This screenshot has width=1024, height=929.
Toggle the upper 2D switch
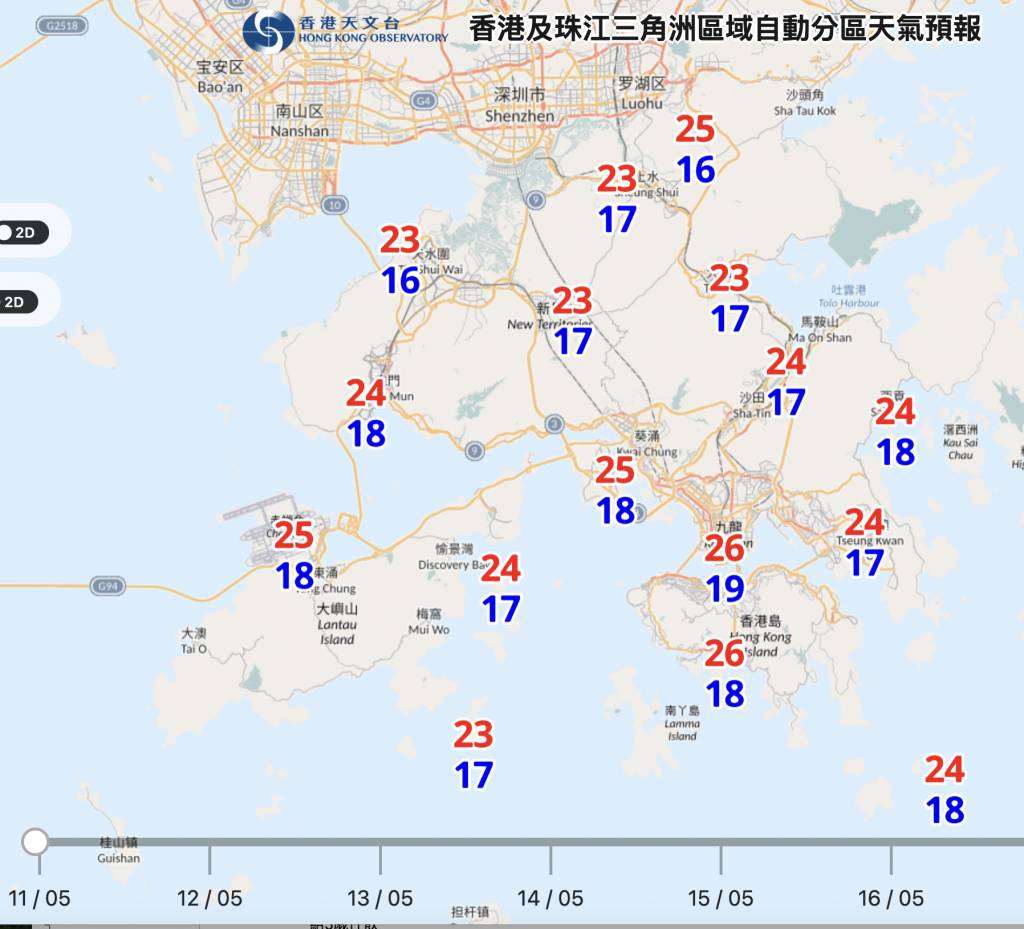23,232
